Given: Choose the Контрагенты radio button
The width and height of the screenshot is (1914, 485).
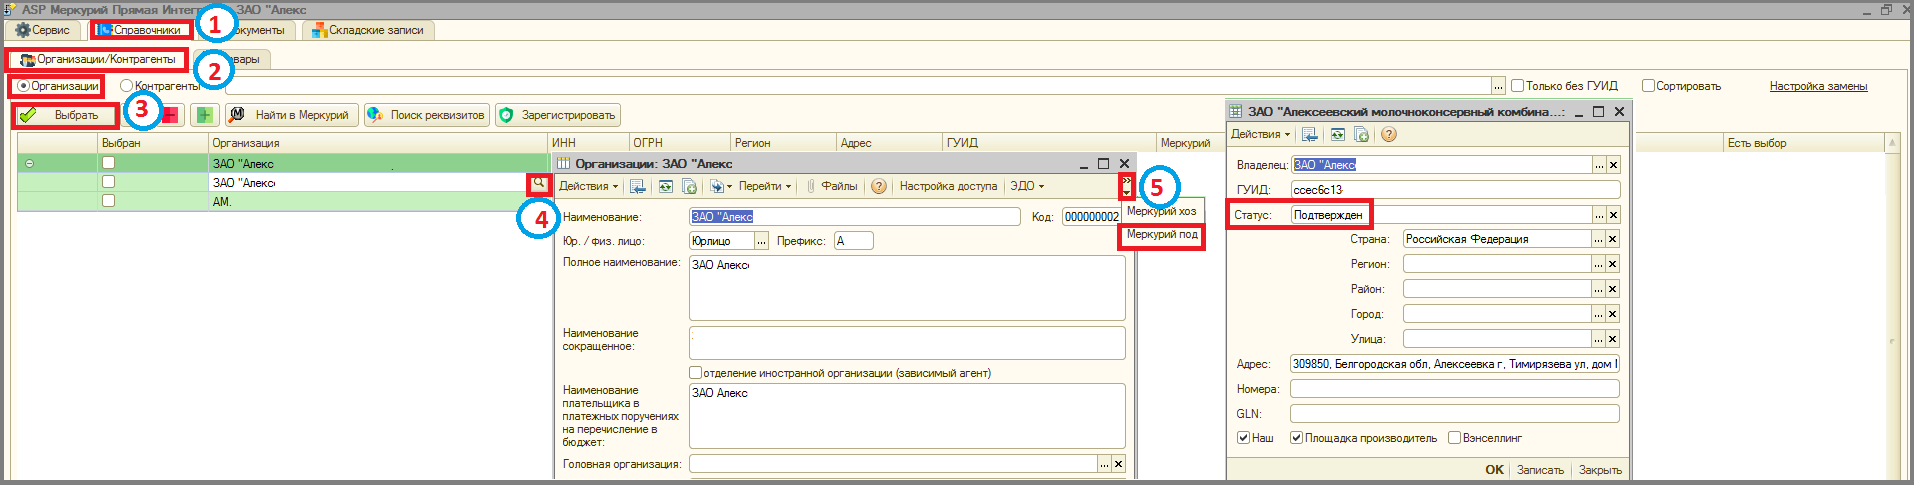Looking at the screenshot, I should [x=126, y=86].
